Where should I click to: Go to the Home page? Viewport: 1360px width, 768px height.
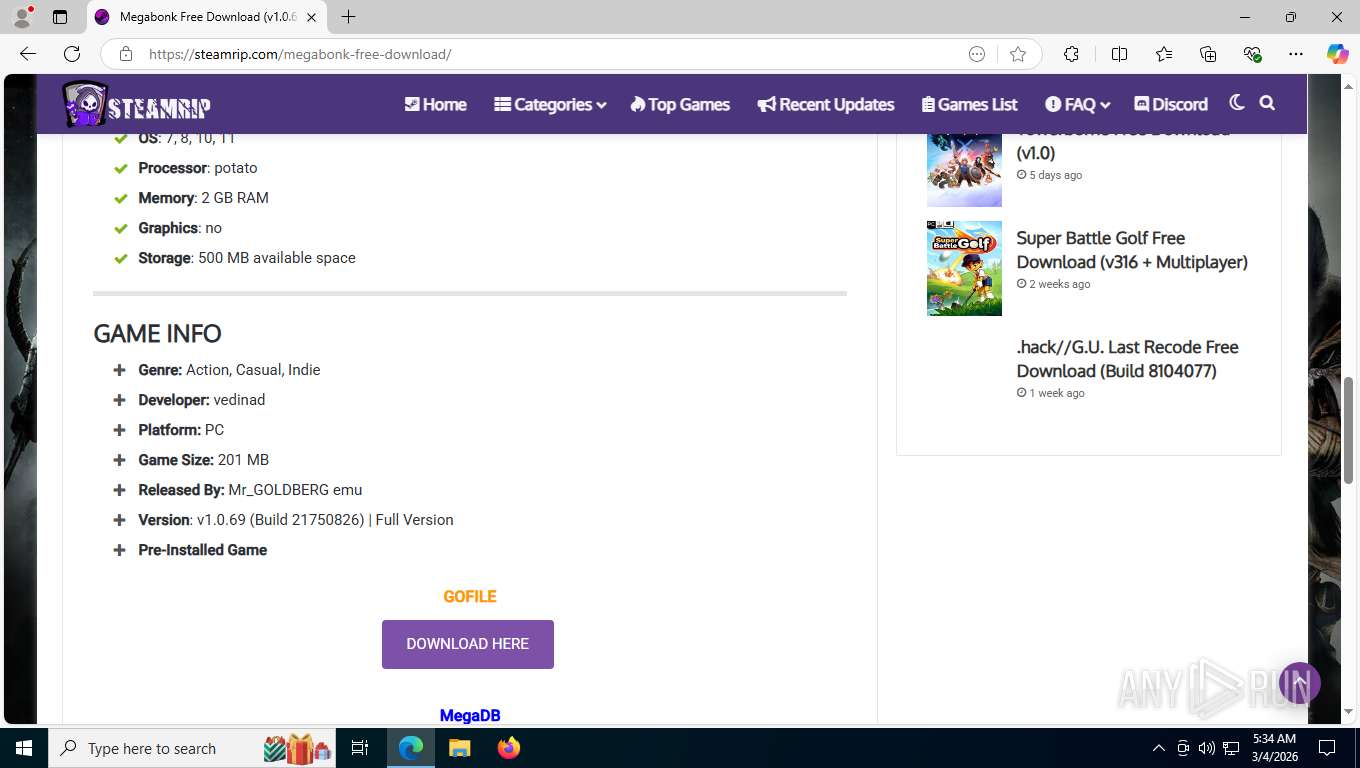[435, 104]
